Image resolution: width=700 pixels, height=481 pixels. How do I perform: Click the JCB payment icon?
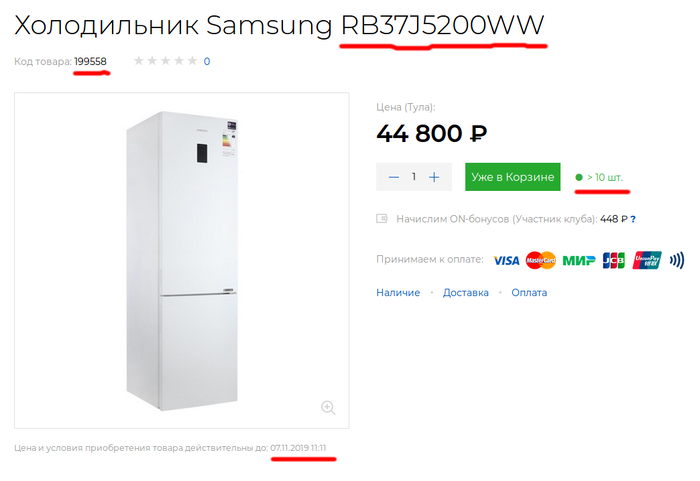click(x=613, y=260)
